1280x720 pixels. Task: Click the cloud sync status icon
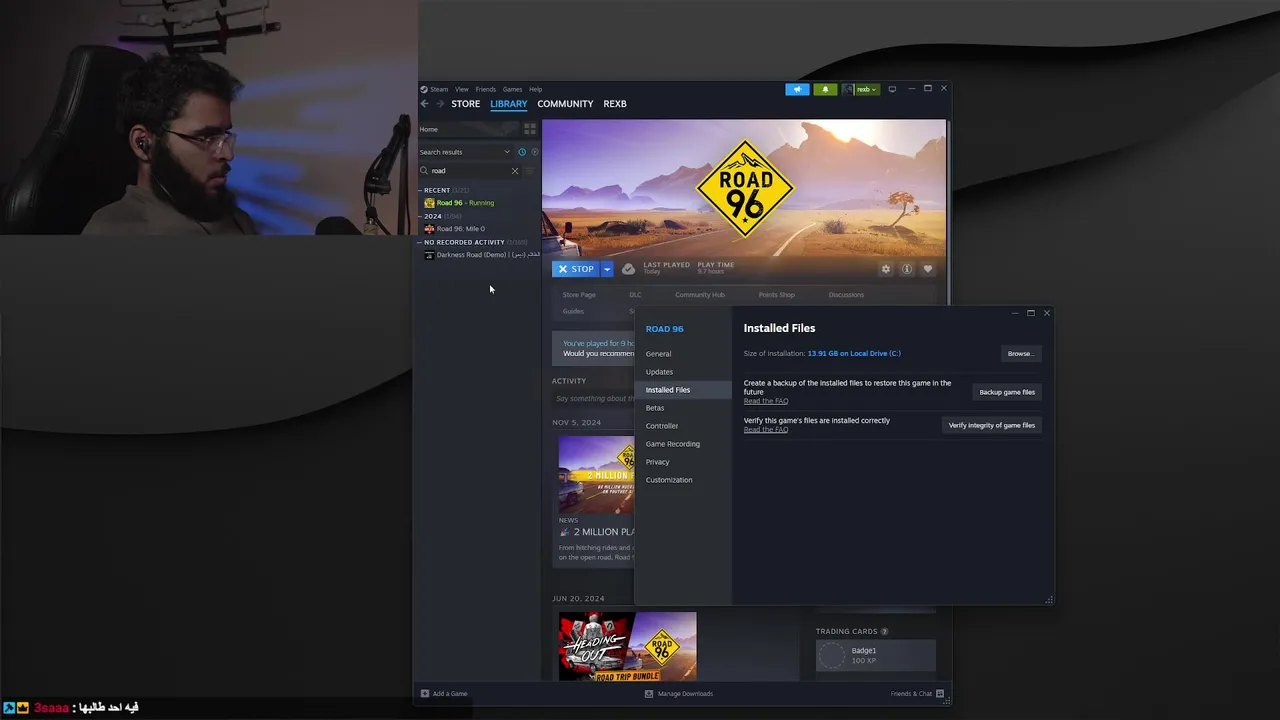click(x=628, y=269)
